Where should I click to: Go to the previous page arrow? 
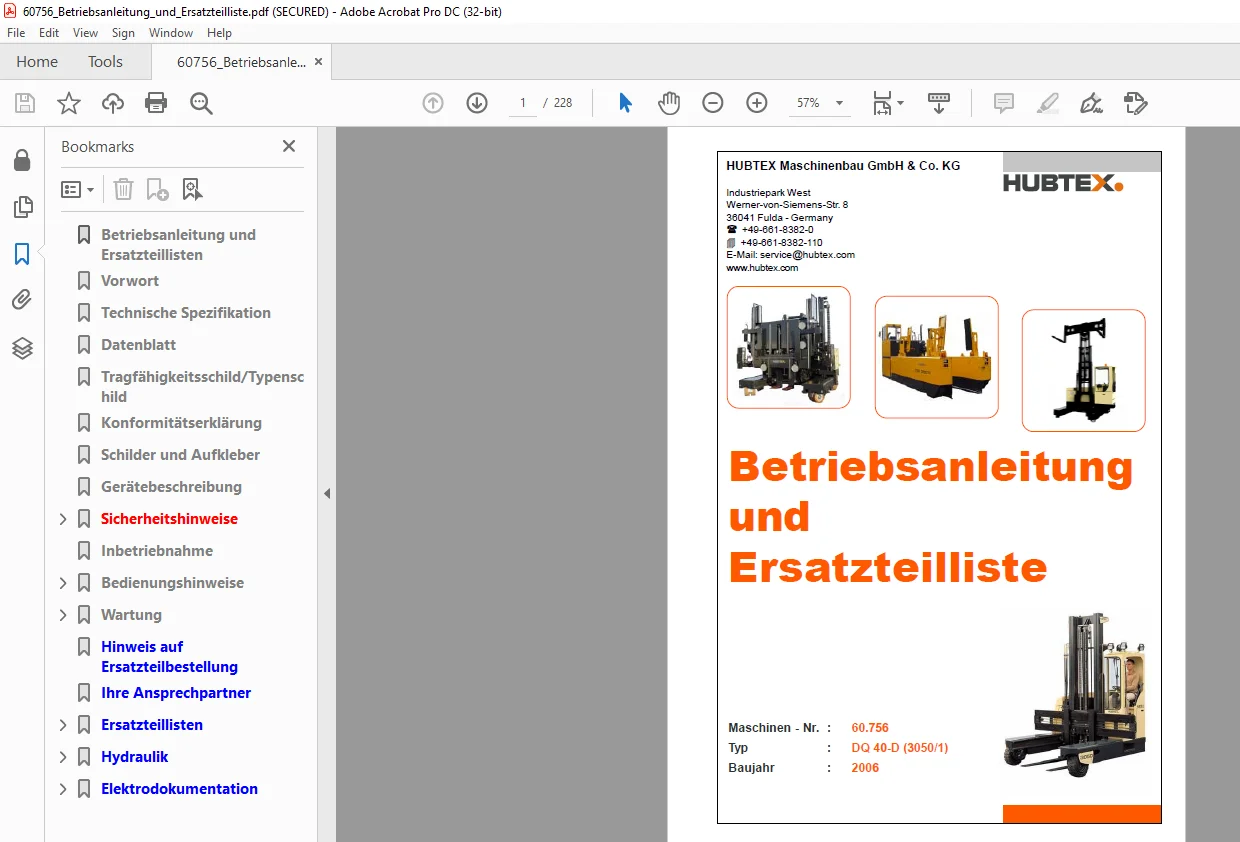[x=433, y=103]
